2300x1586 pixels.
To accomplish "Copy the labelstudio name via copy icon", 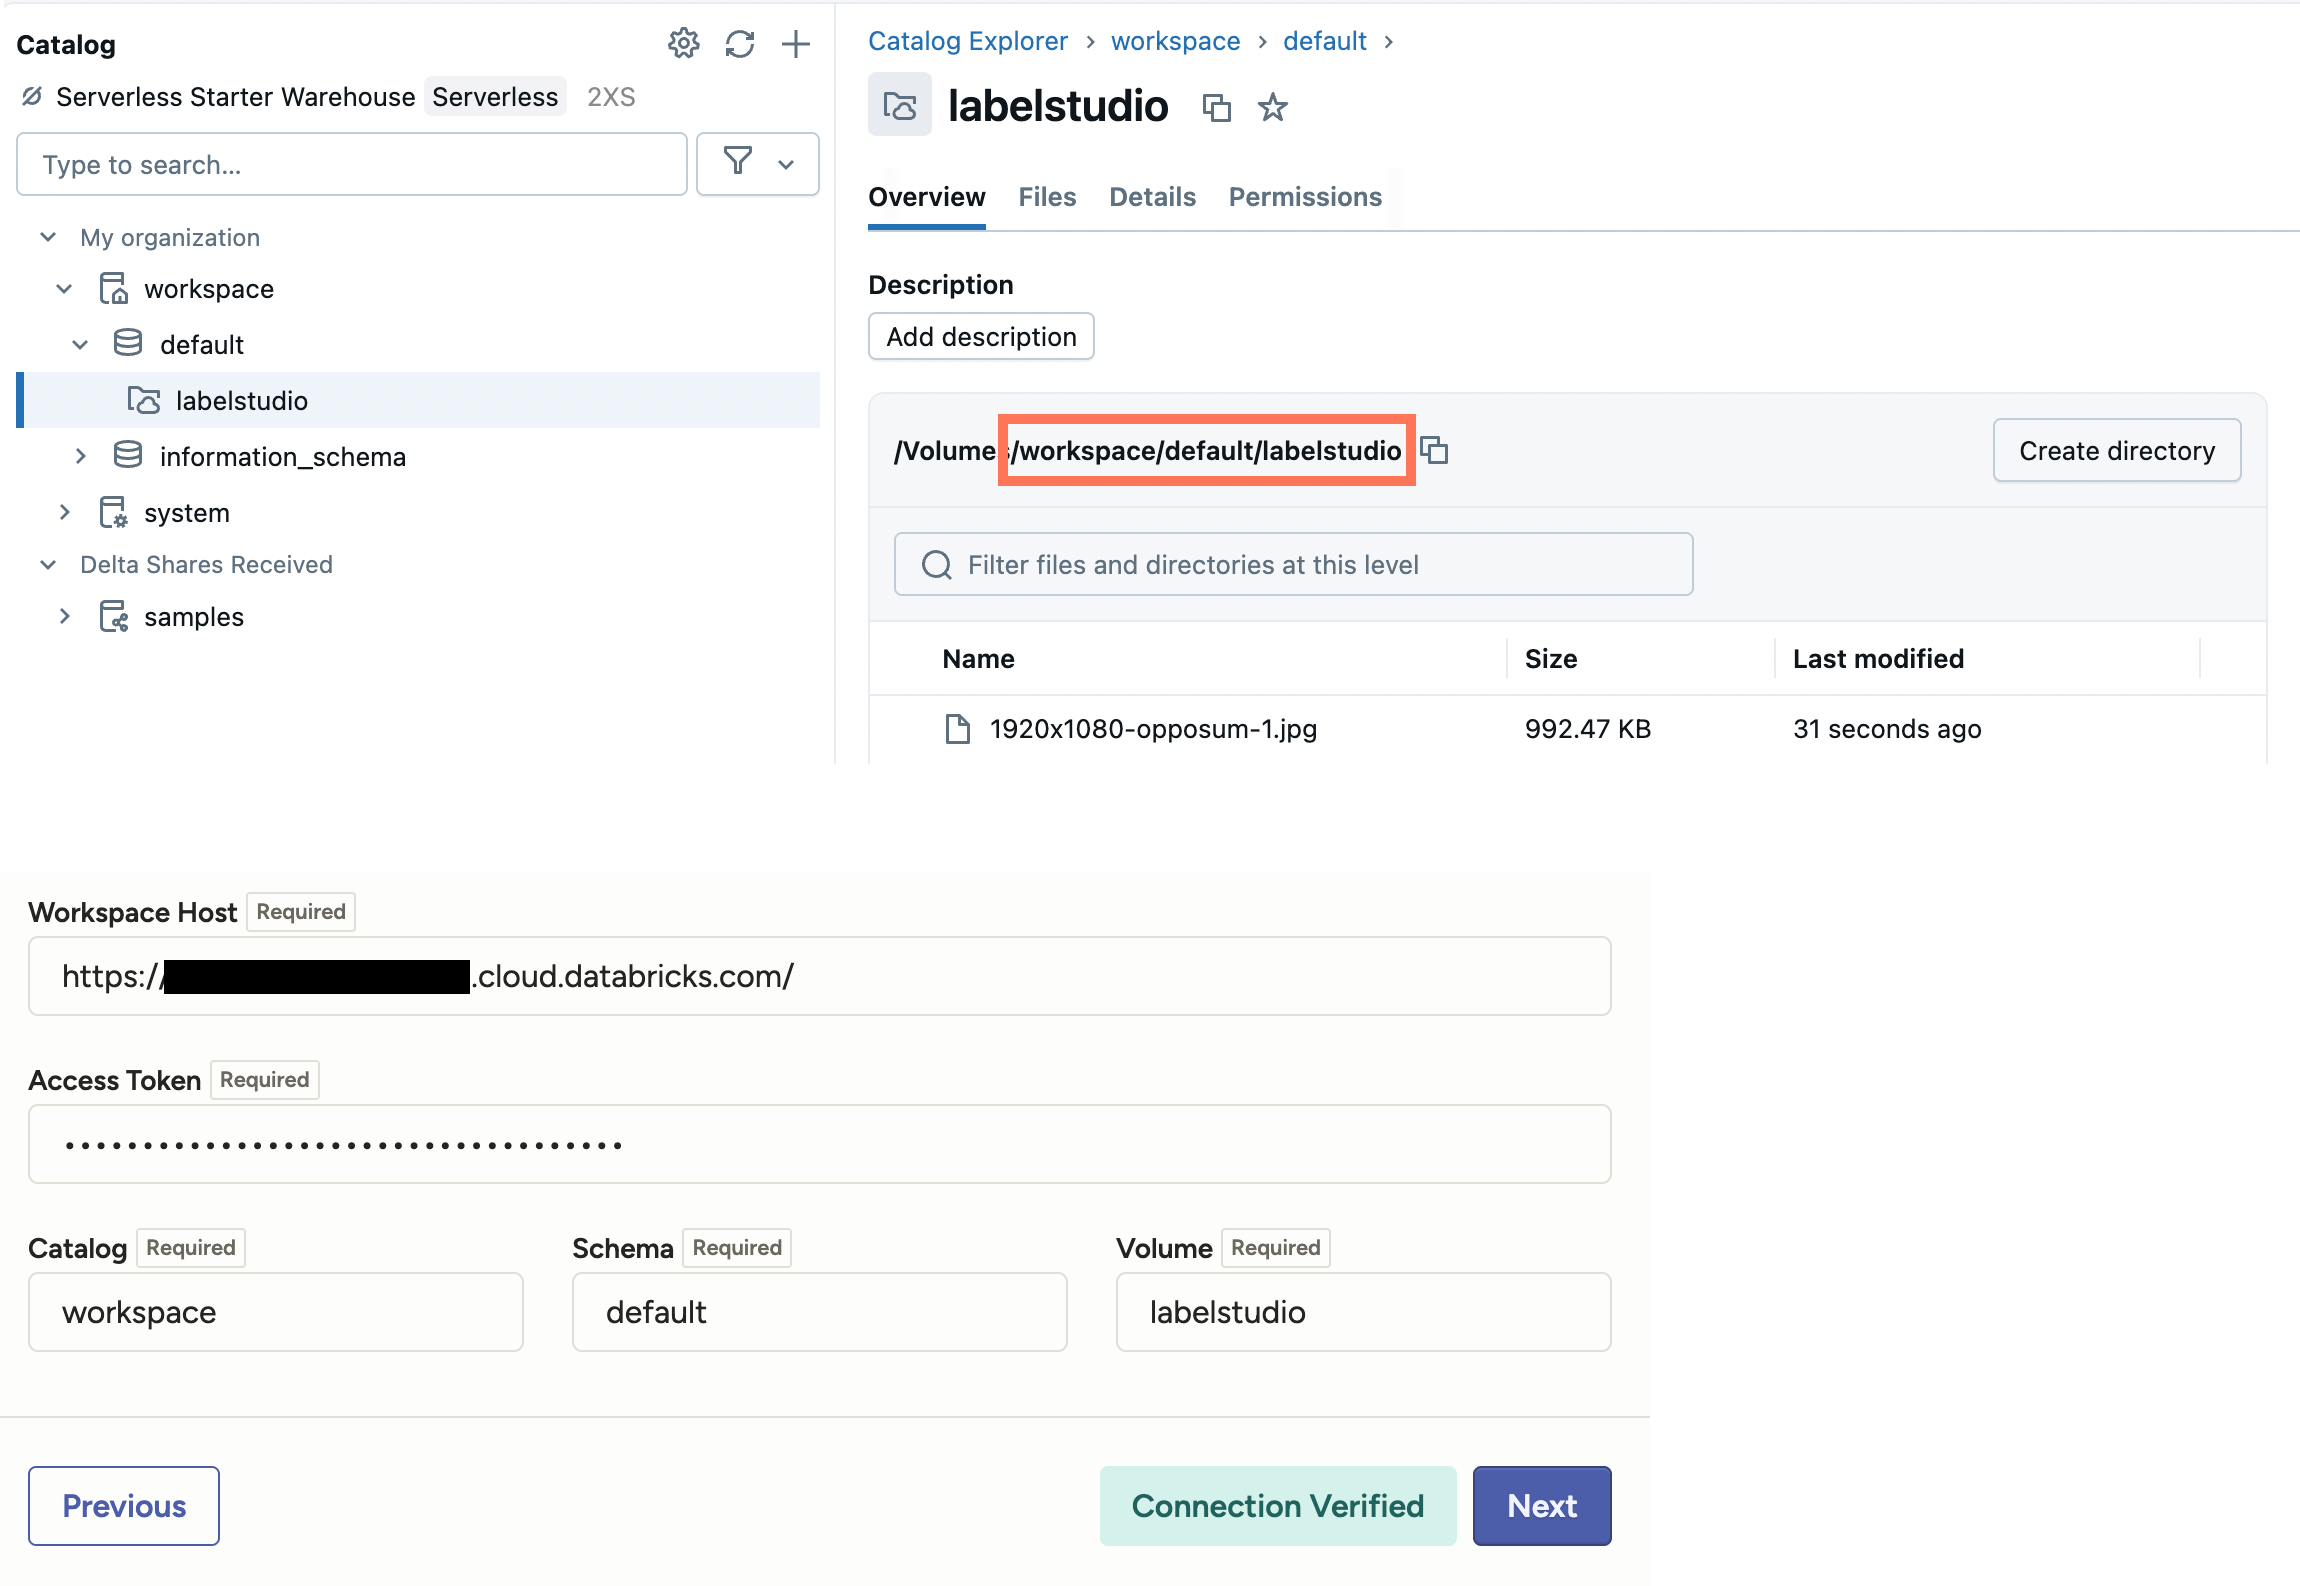I will pyautogui.click(x=1218, y=107).
